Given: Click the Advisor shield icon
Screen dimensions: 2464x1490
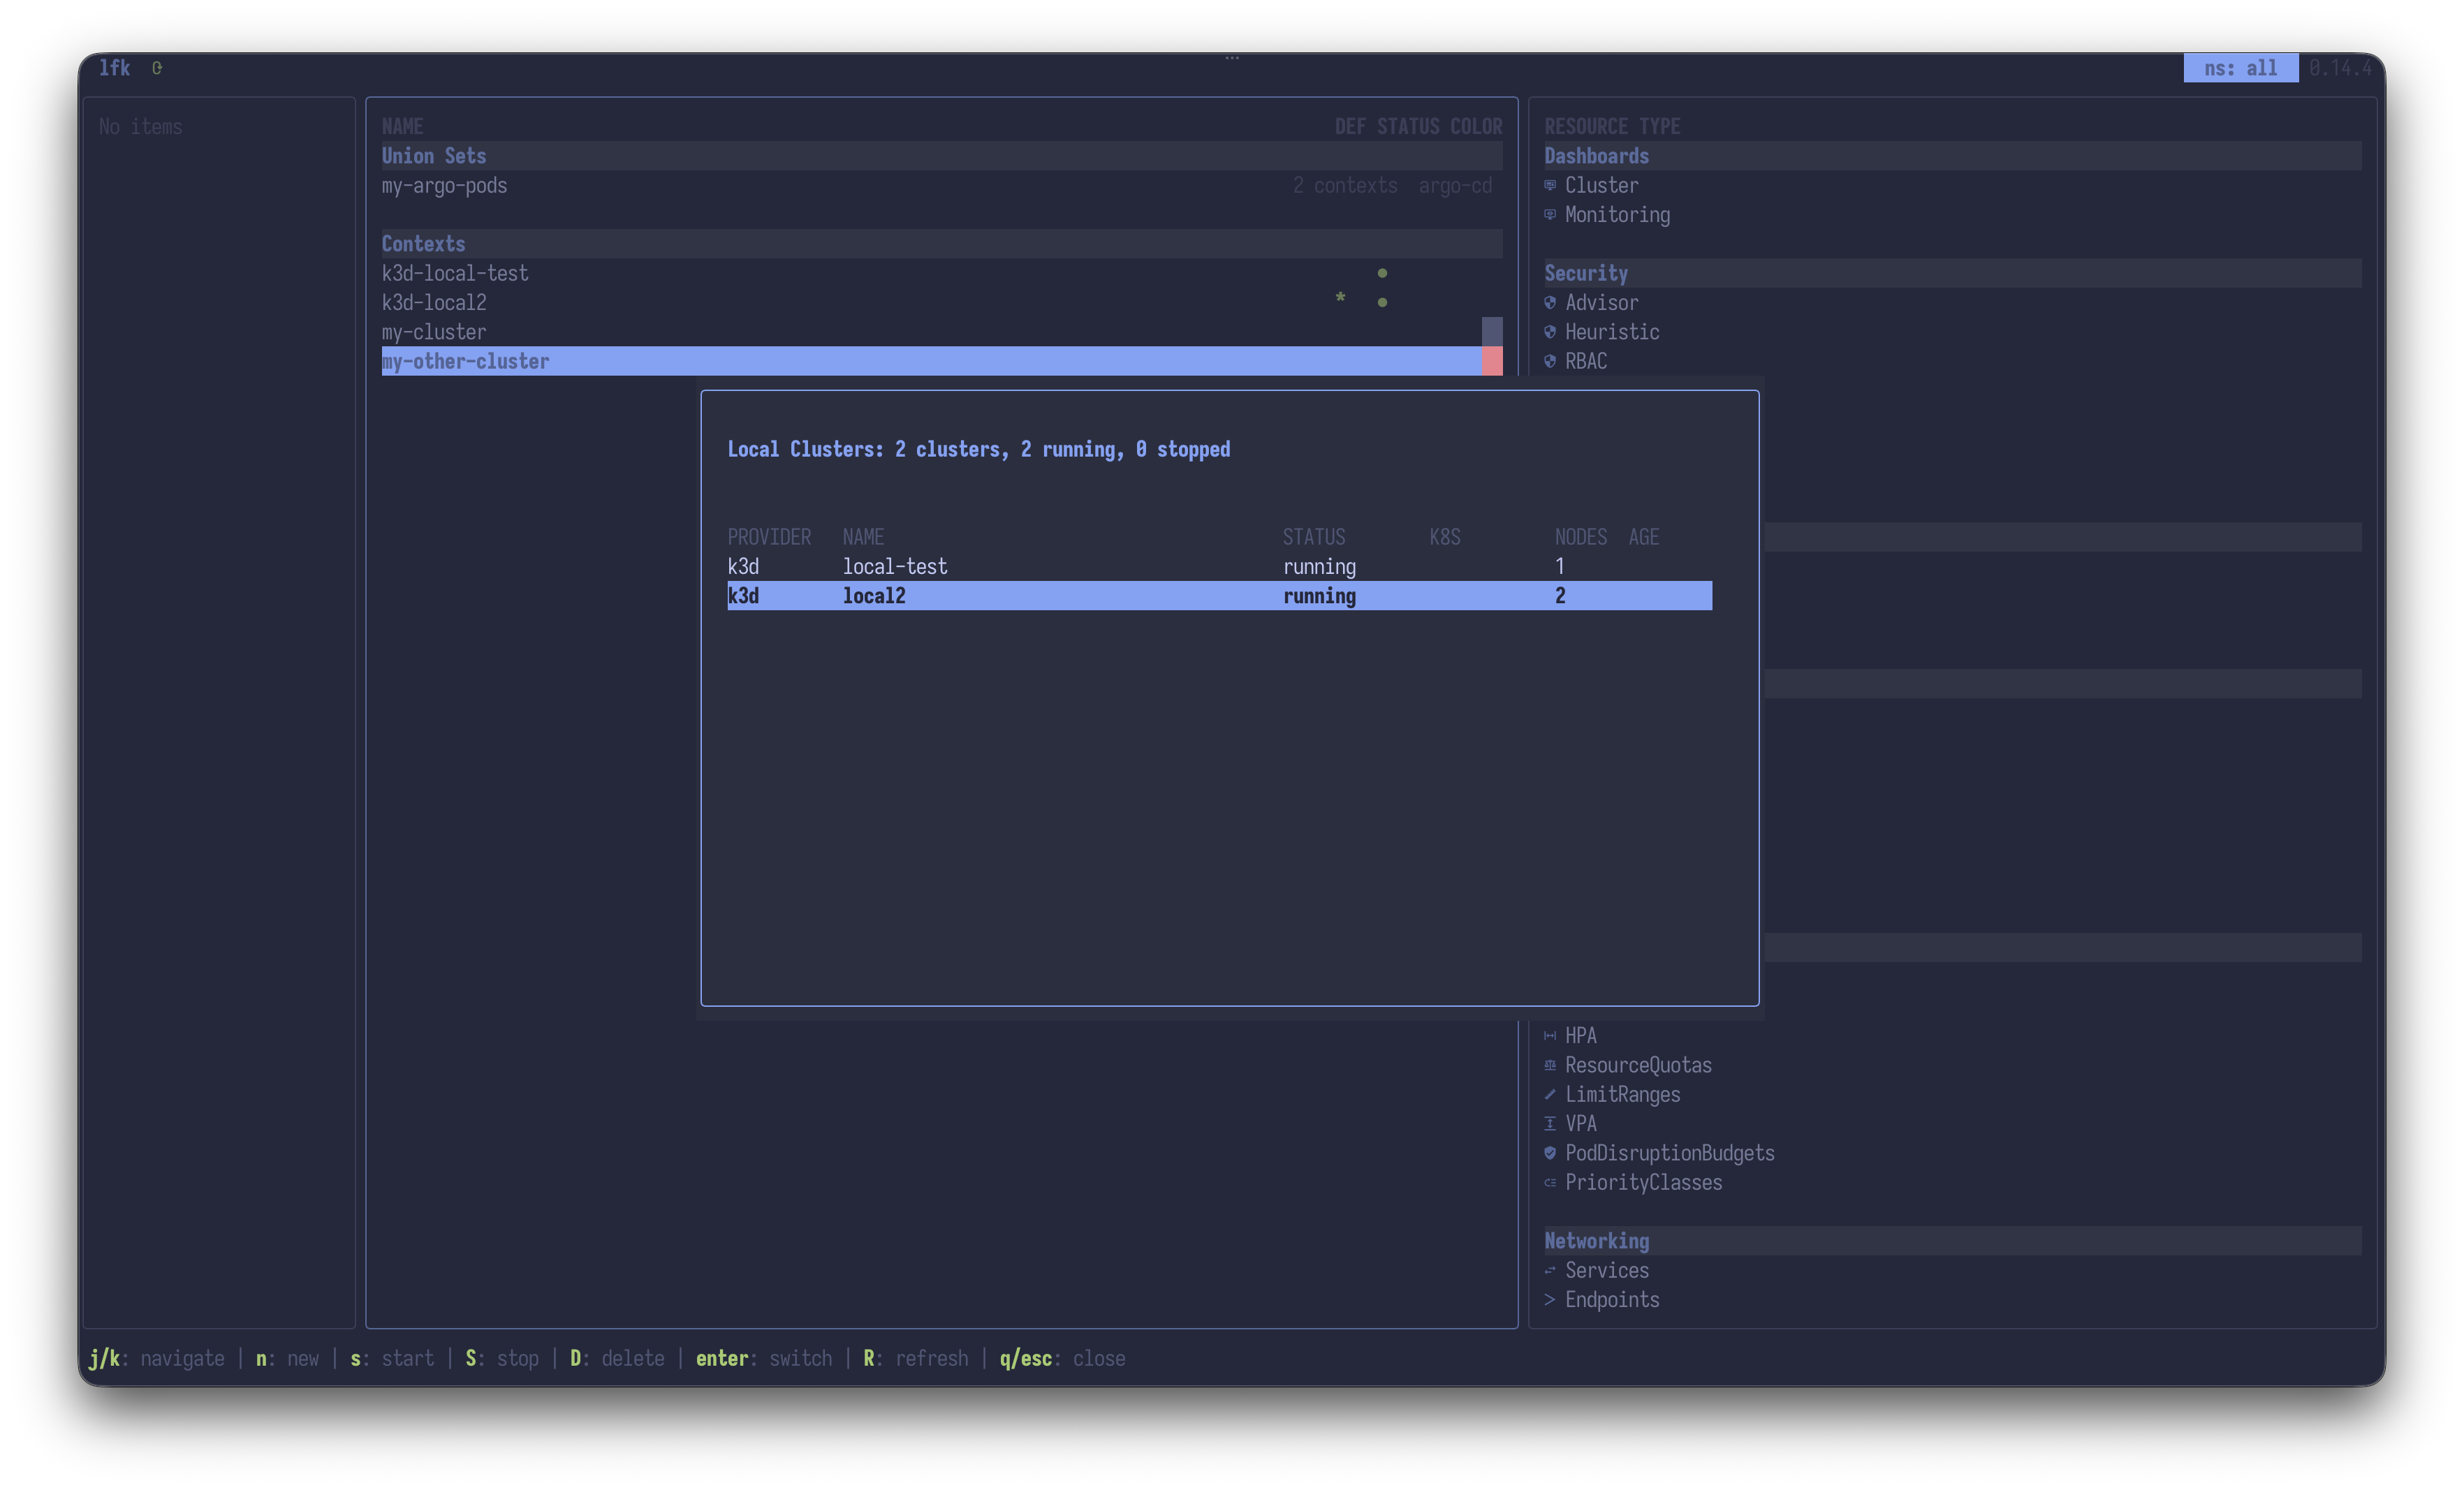Looking at the screenshot, I should [x=1550, y=302].
